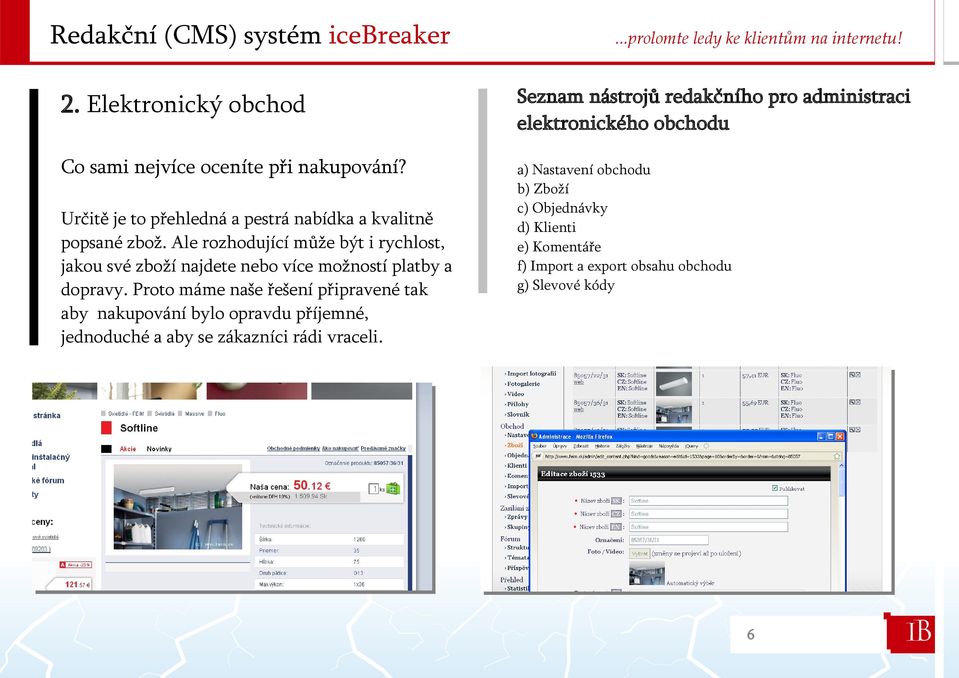The height and width of the screenshot is (678, 959).
Task: Select Slovník in admin sidebar
Action: [518, 415]
